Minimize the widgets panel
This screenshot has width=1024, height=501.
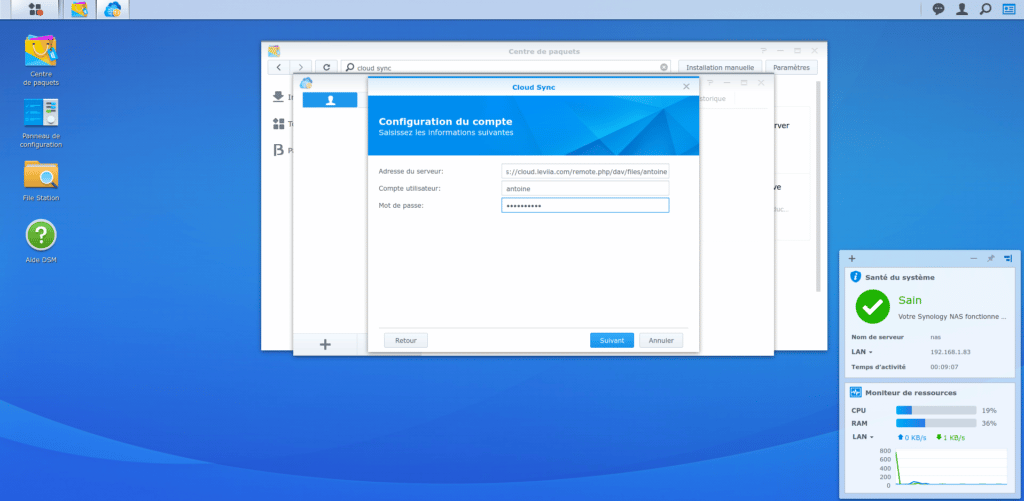(974, 259)
